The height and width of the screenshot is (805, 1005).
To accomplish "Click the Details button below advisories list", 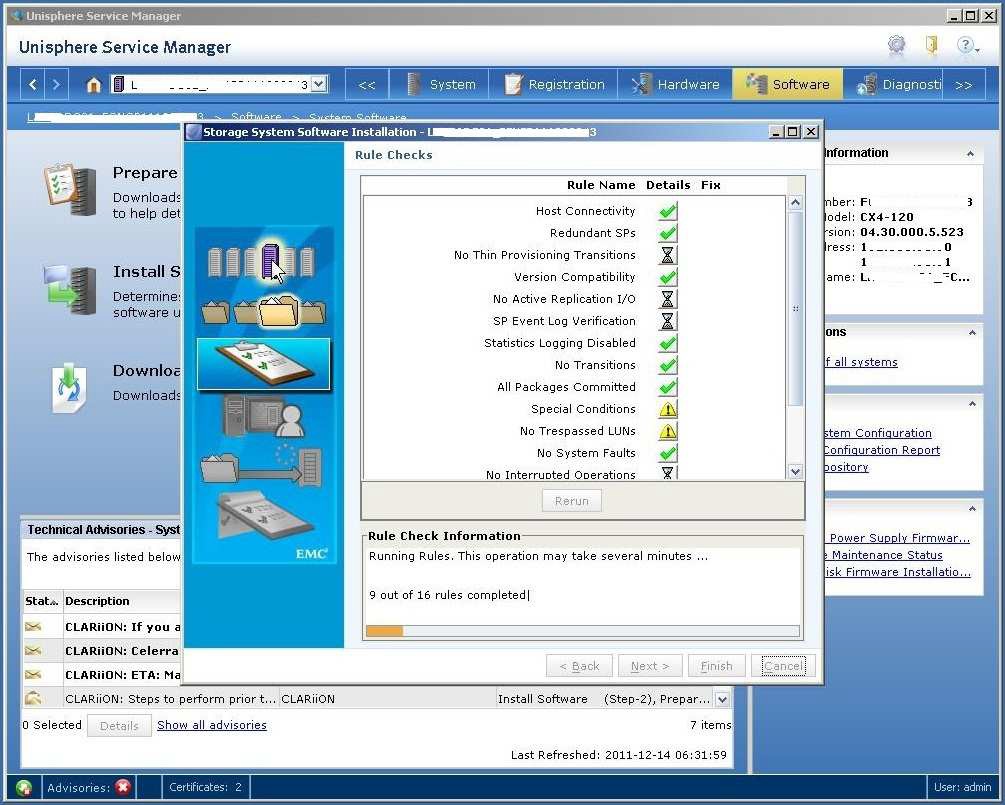I will (x=119, y=726).
